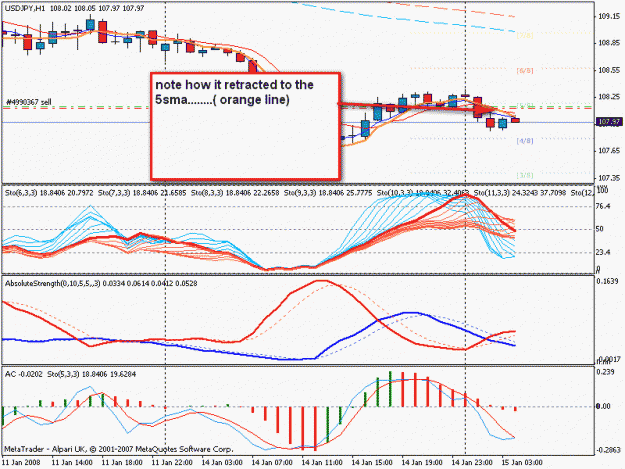This screenshot has height=469, width=625.
Task: Select the [7/8] Murrey level label
Action: tap(525, 35)
